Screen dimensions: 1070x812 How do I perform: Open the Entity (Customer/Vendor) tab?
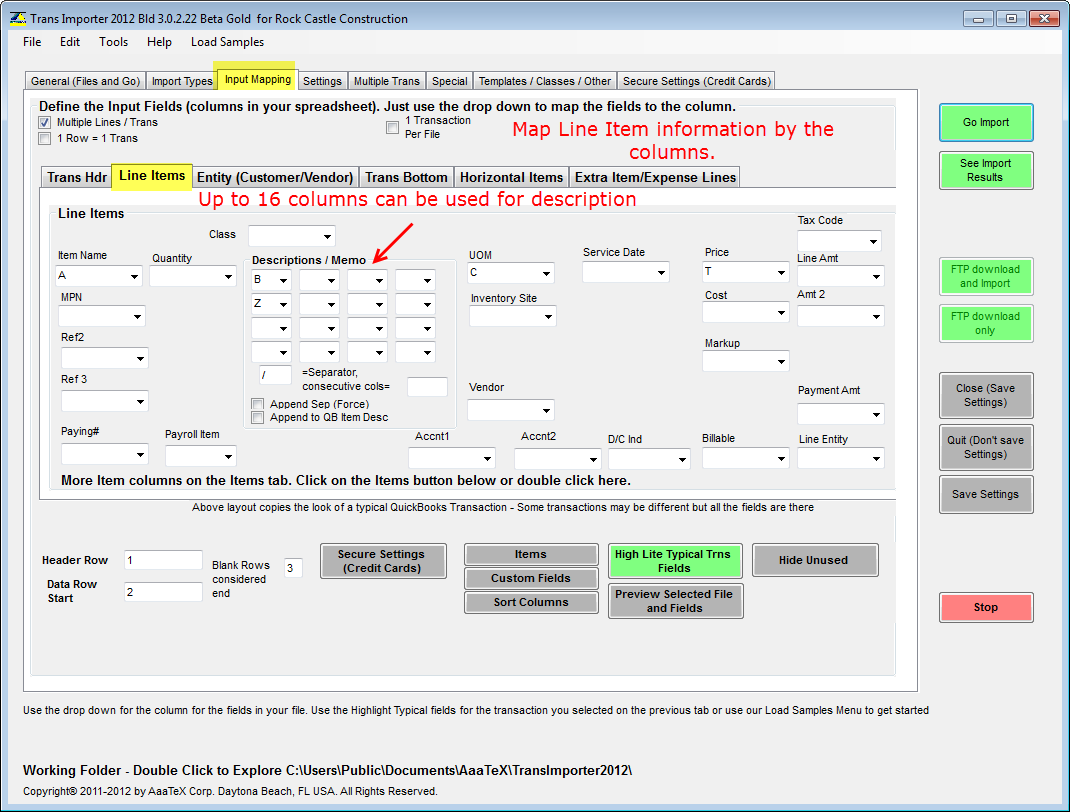pyautogui.click(x=275, y=177)
